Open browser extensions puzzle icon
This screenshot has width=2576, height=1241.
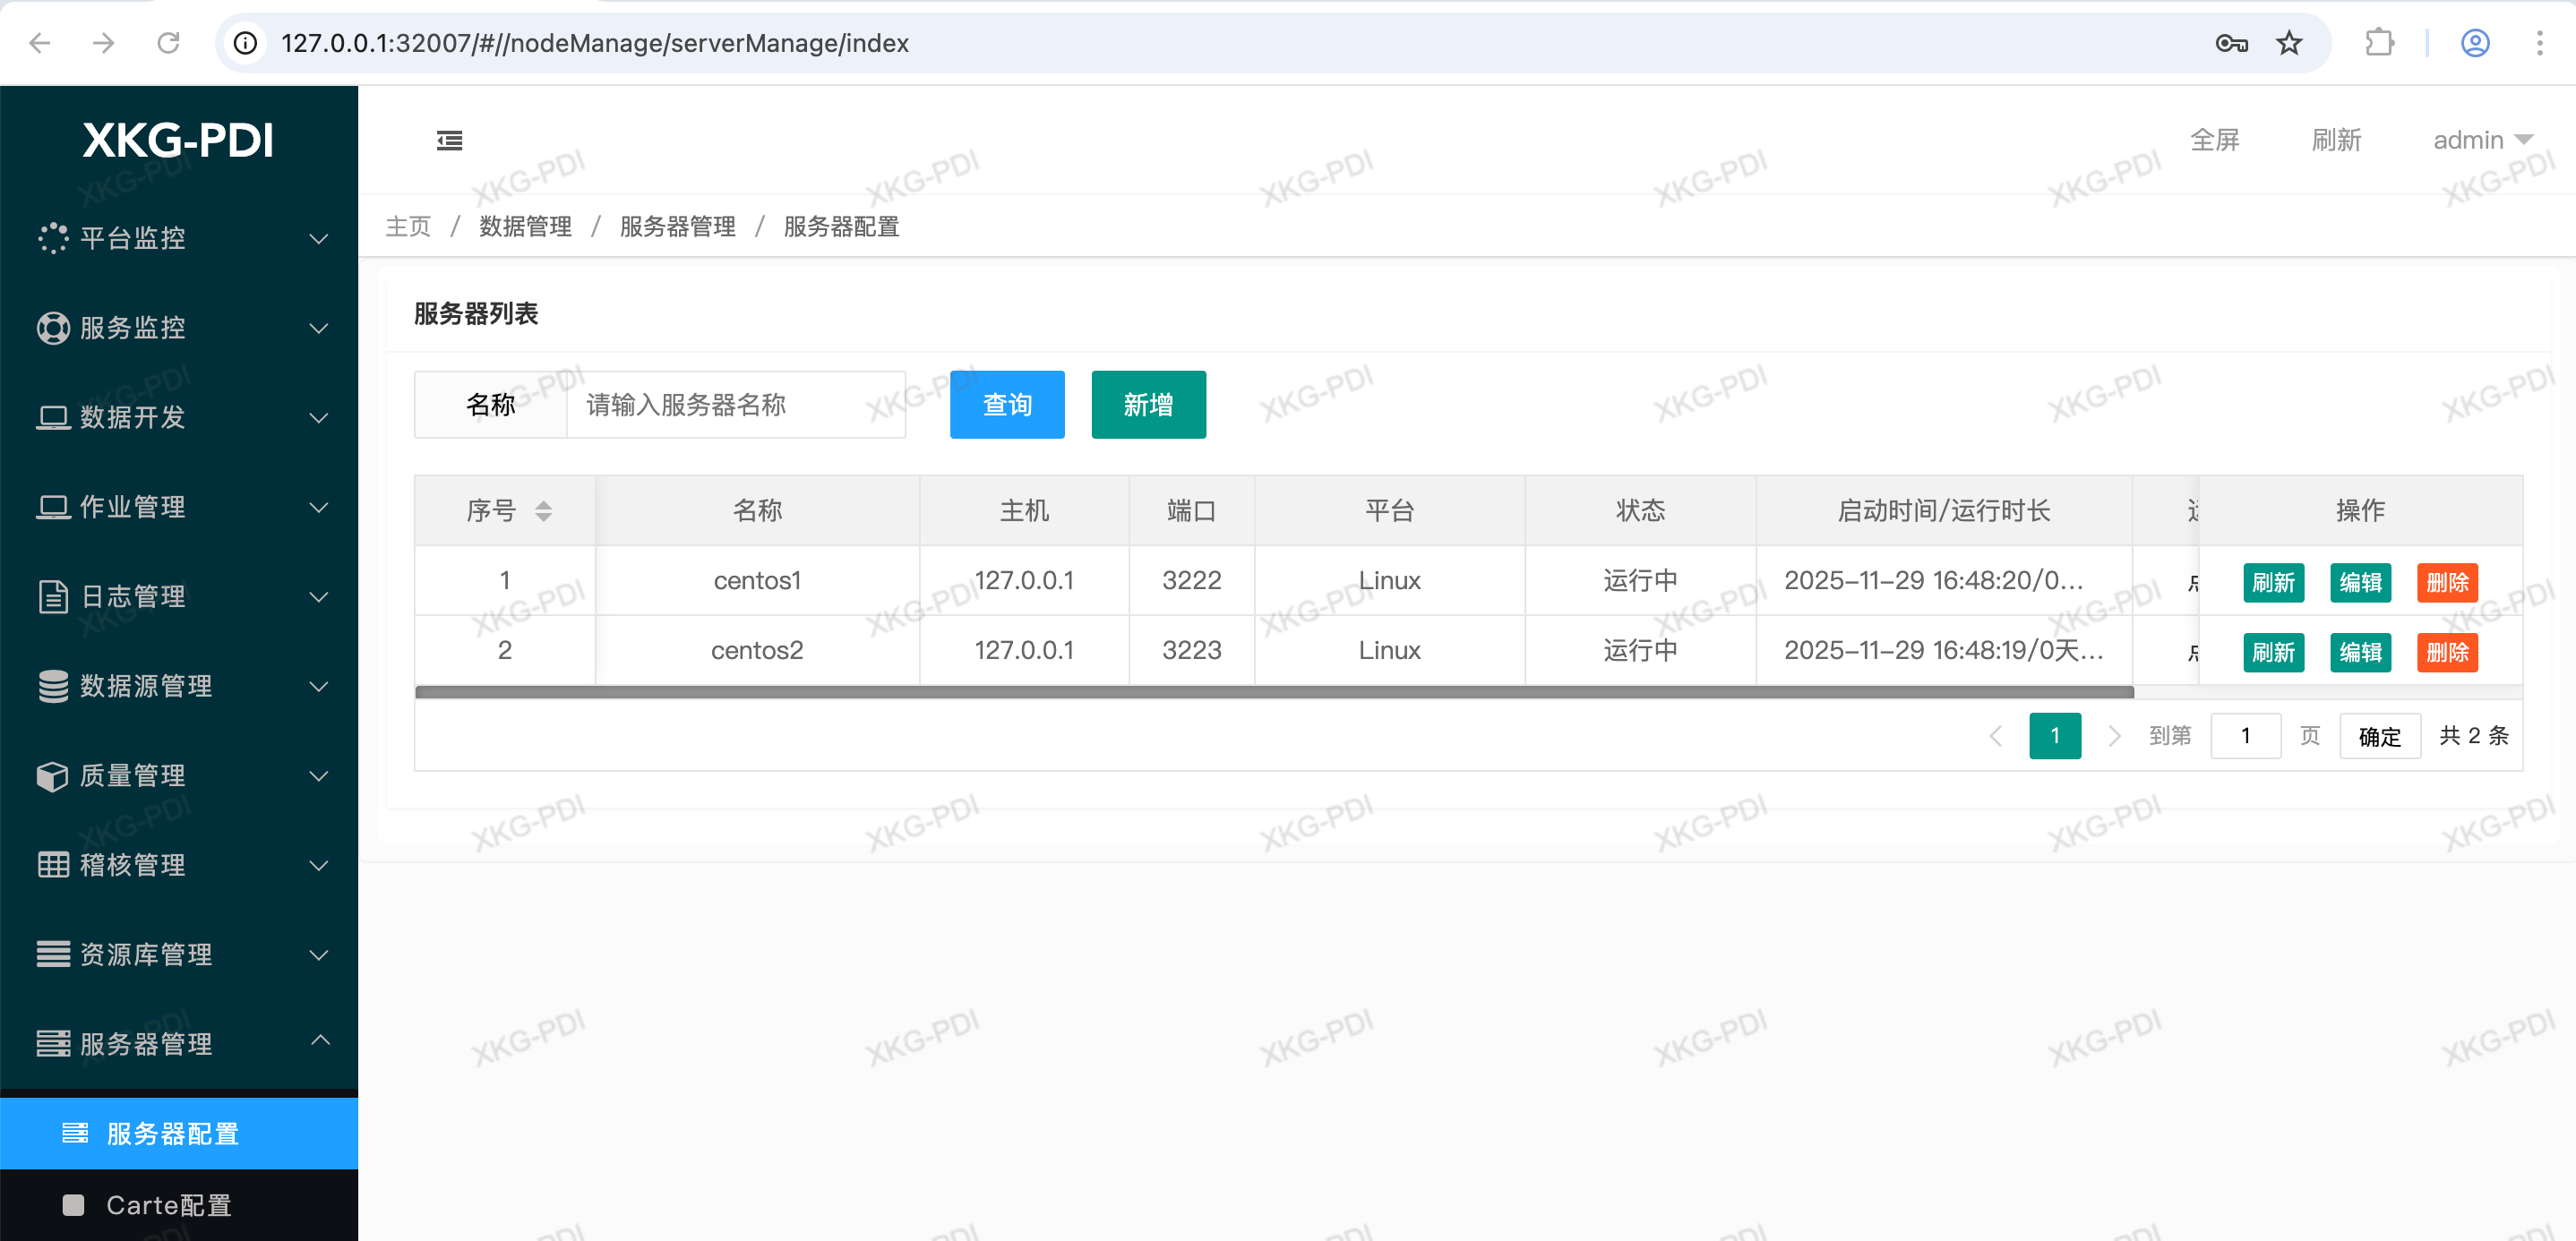[x=2379, y=43]
